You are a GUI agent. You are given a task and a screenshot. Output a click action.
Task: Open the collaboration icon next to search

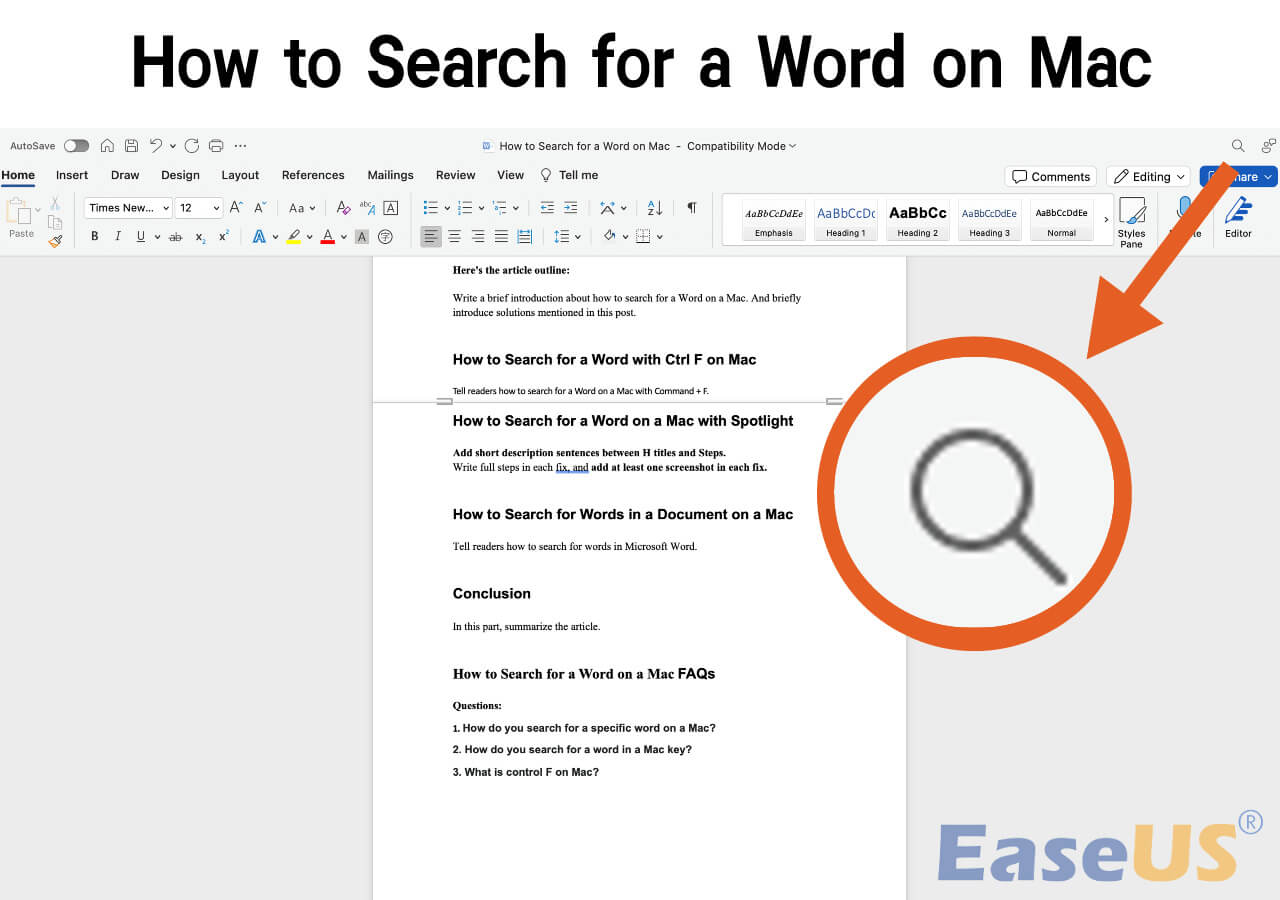point(1269,146)
